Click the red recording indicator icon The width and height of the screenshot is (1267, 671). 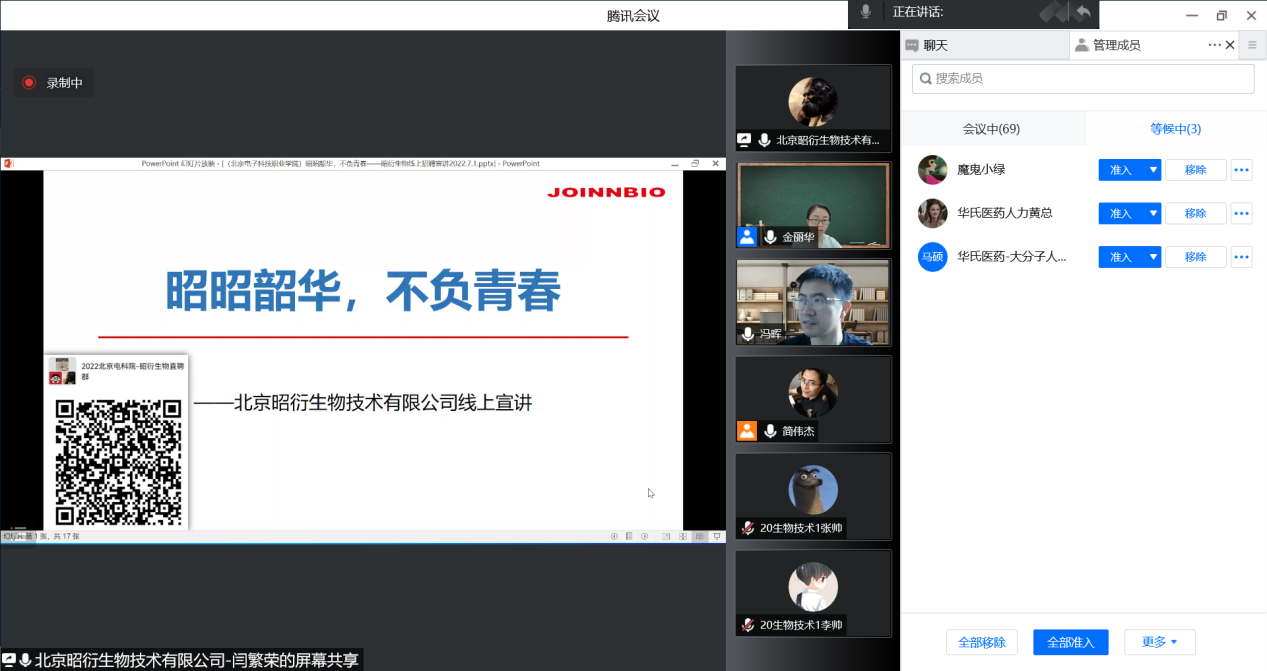pos(29,83)
